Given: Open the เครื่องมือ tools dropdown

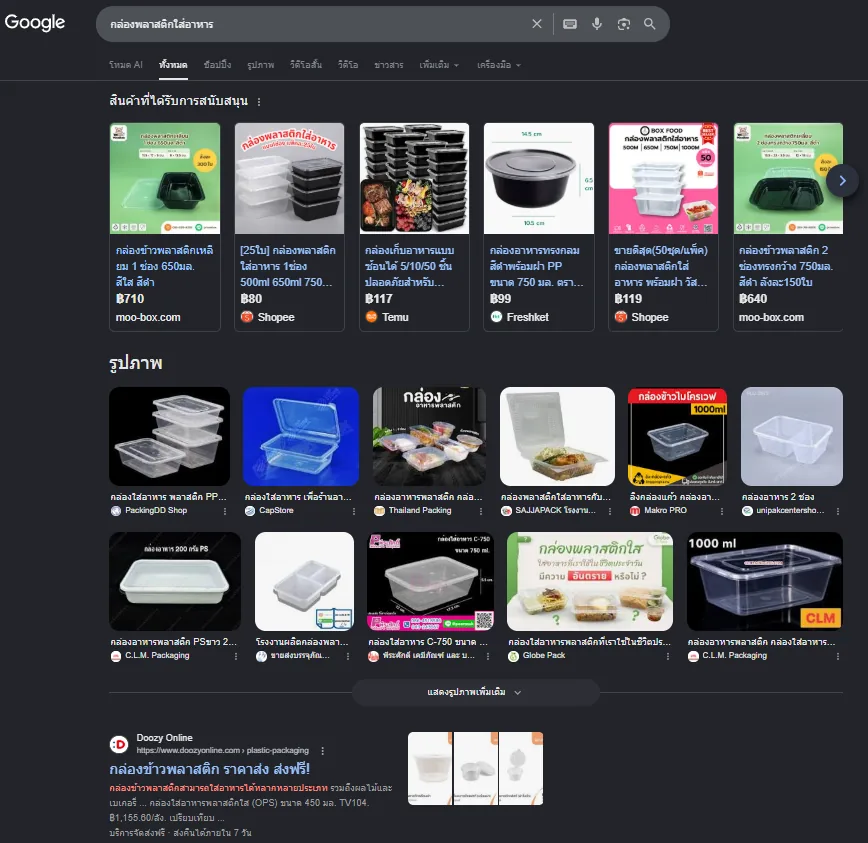Looking at the screenshot, I should pyautogui.click(x=499, y=65).
